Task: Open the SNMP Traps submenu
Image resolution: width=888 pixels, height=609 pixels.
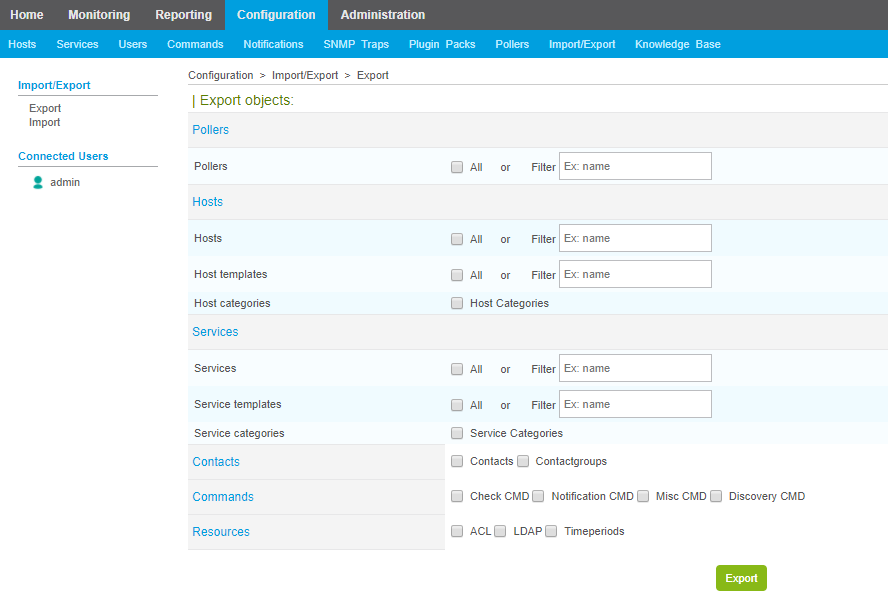Action: click(x=356, y=44)
